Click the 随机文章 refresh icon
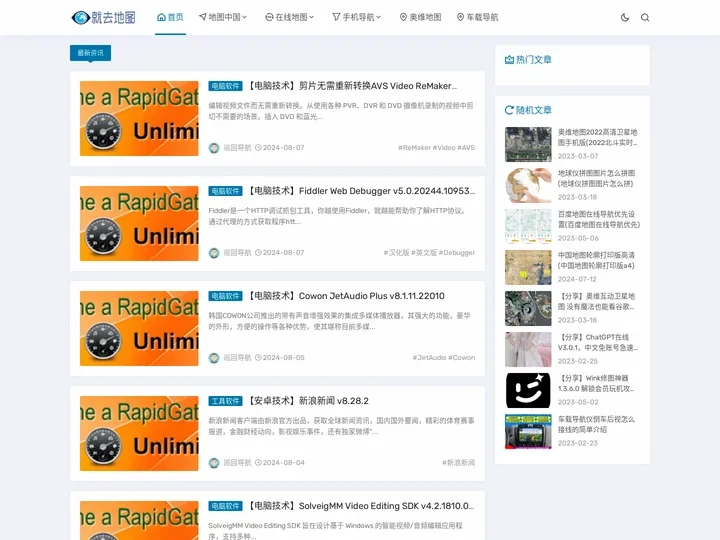The height and width of the screenshot is (540, 720). point(509,110)
